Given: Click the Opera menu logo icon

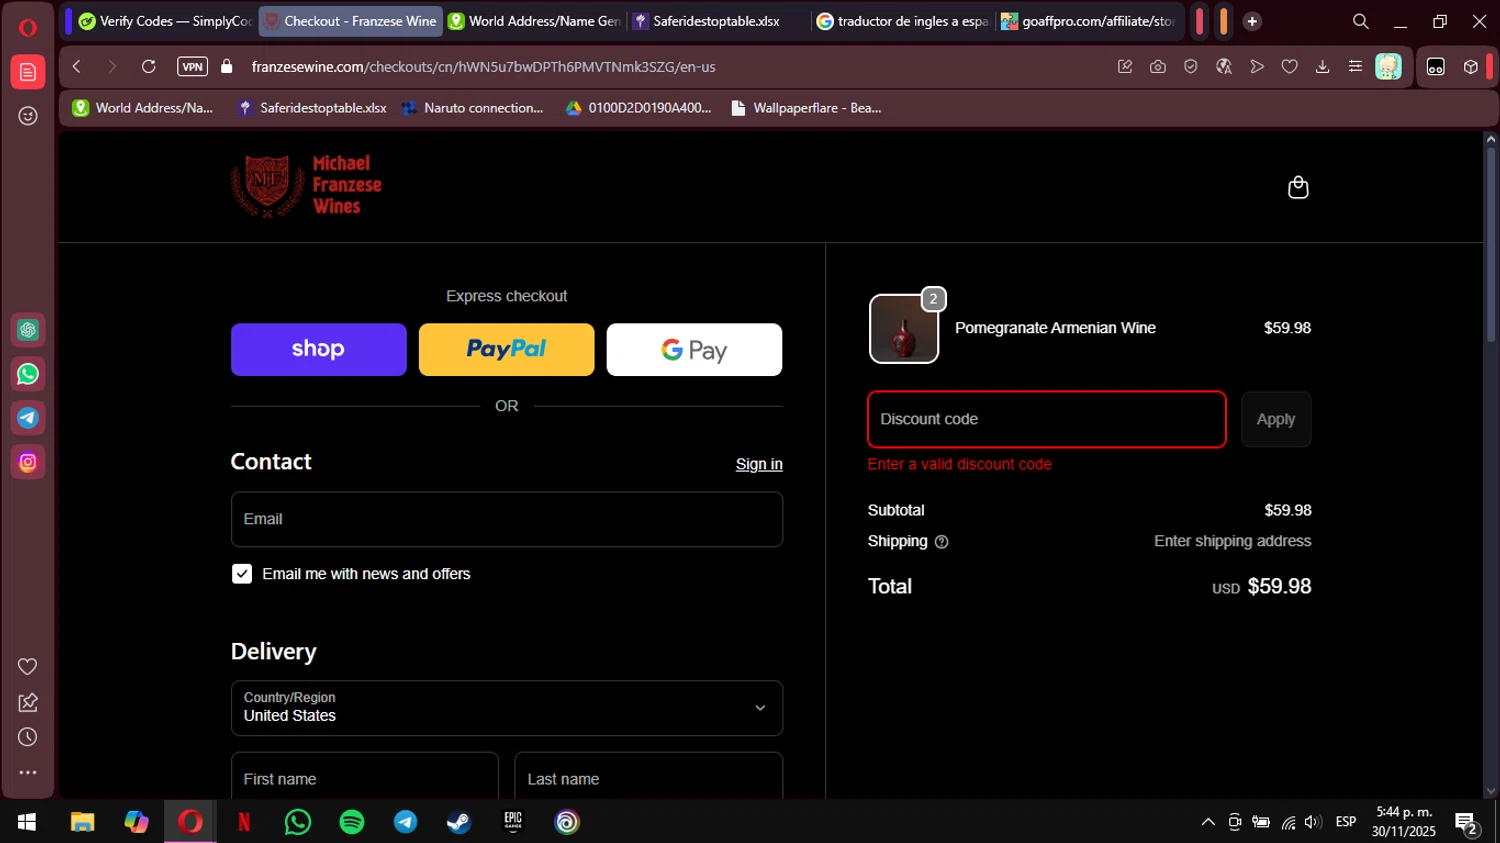Looking at the screenshot, I should point(28,27).
